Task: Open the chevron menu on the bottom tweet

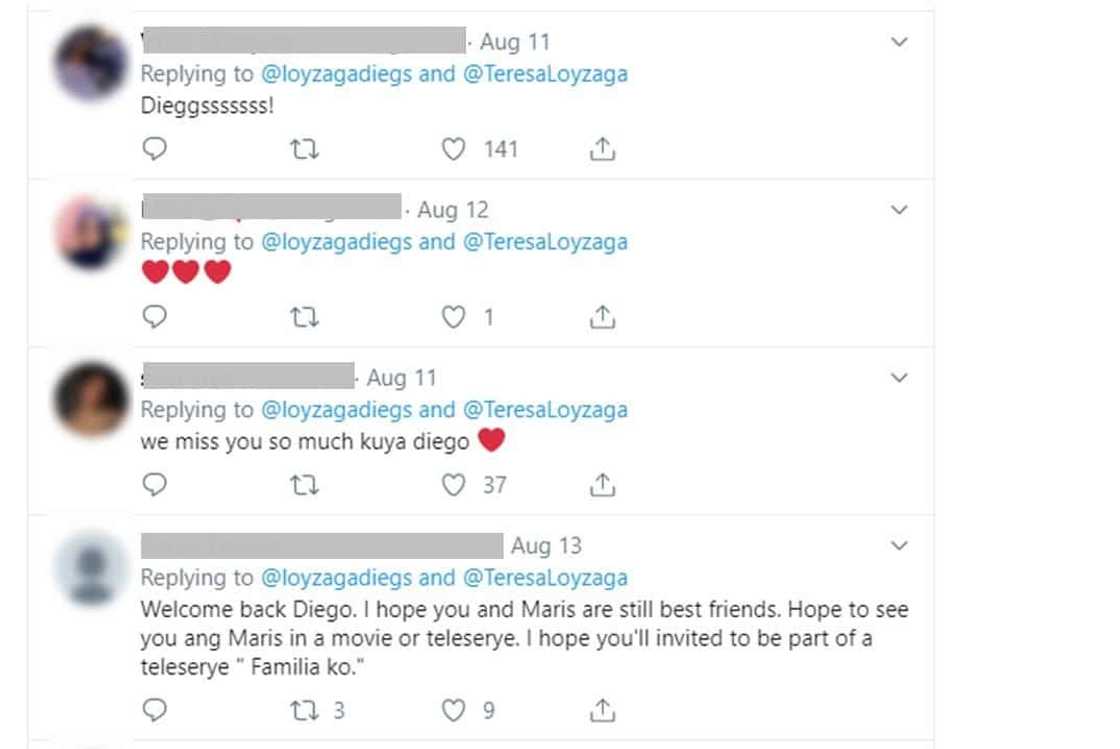Action: pyautogui.click(x=899, y=546)
